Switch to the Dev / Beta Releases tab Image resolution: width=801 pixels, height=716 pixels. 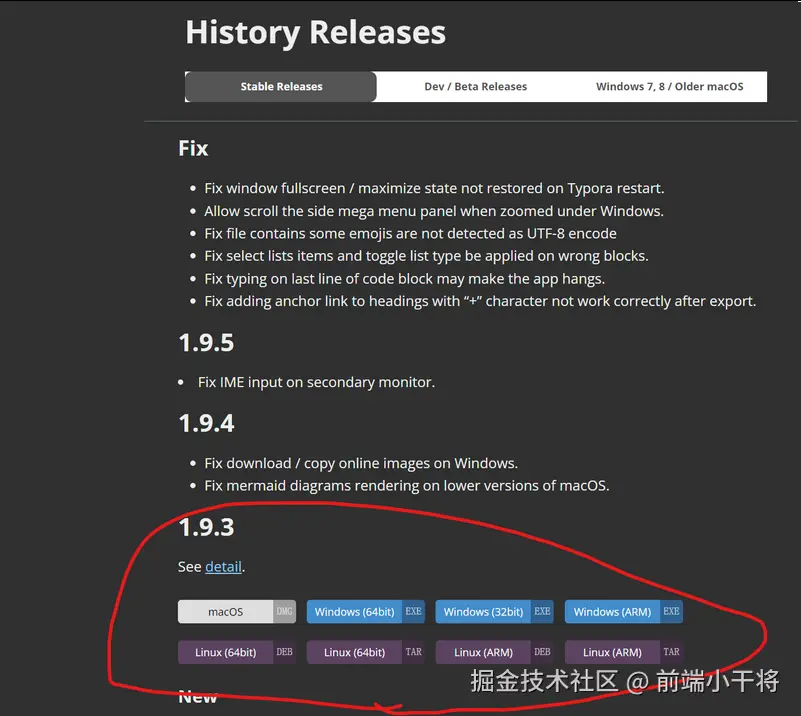(475, 86)
